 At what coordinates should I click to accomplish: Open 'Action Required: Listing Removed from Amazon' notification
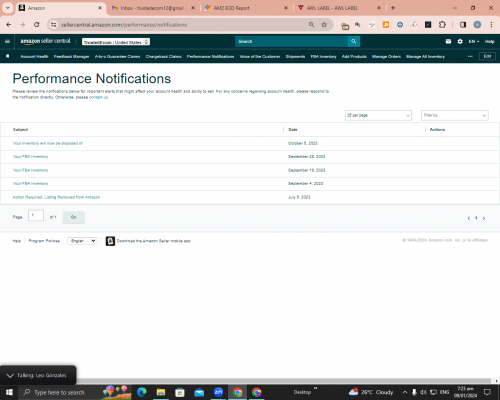[56, 197]
